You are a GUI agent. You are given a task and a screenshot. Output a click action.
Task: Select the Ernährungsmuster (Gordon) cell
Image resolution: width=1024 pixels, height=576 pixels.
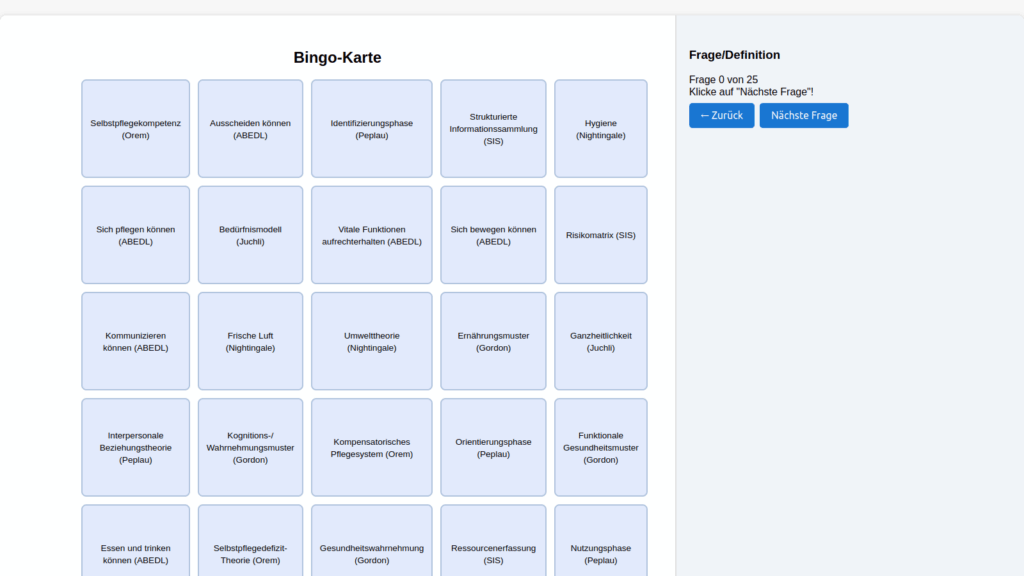(x=493, y=341)
